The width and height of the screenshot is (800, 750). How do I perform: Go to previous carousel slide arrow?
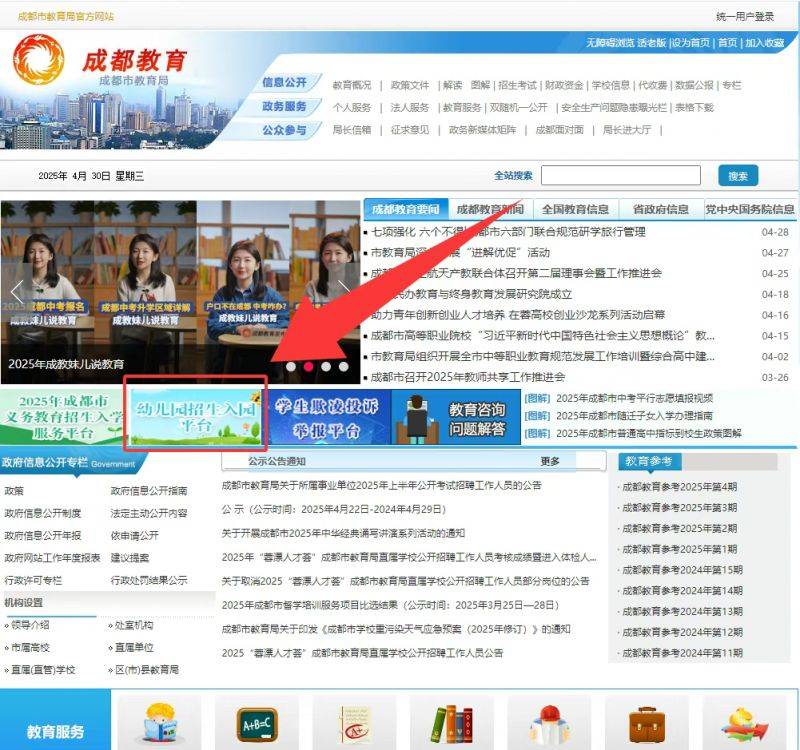click(x=17, y=291)
